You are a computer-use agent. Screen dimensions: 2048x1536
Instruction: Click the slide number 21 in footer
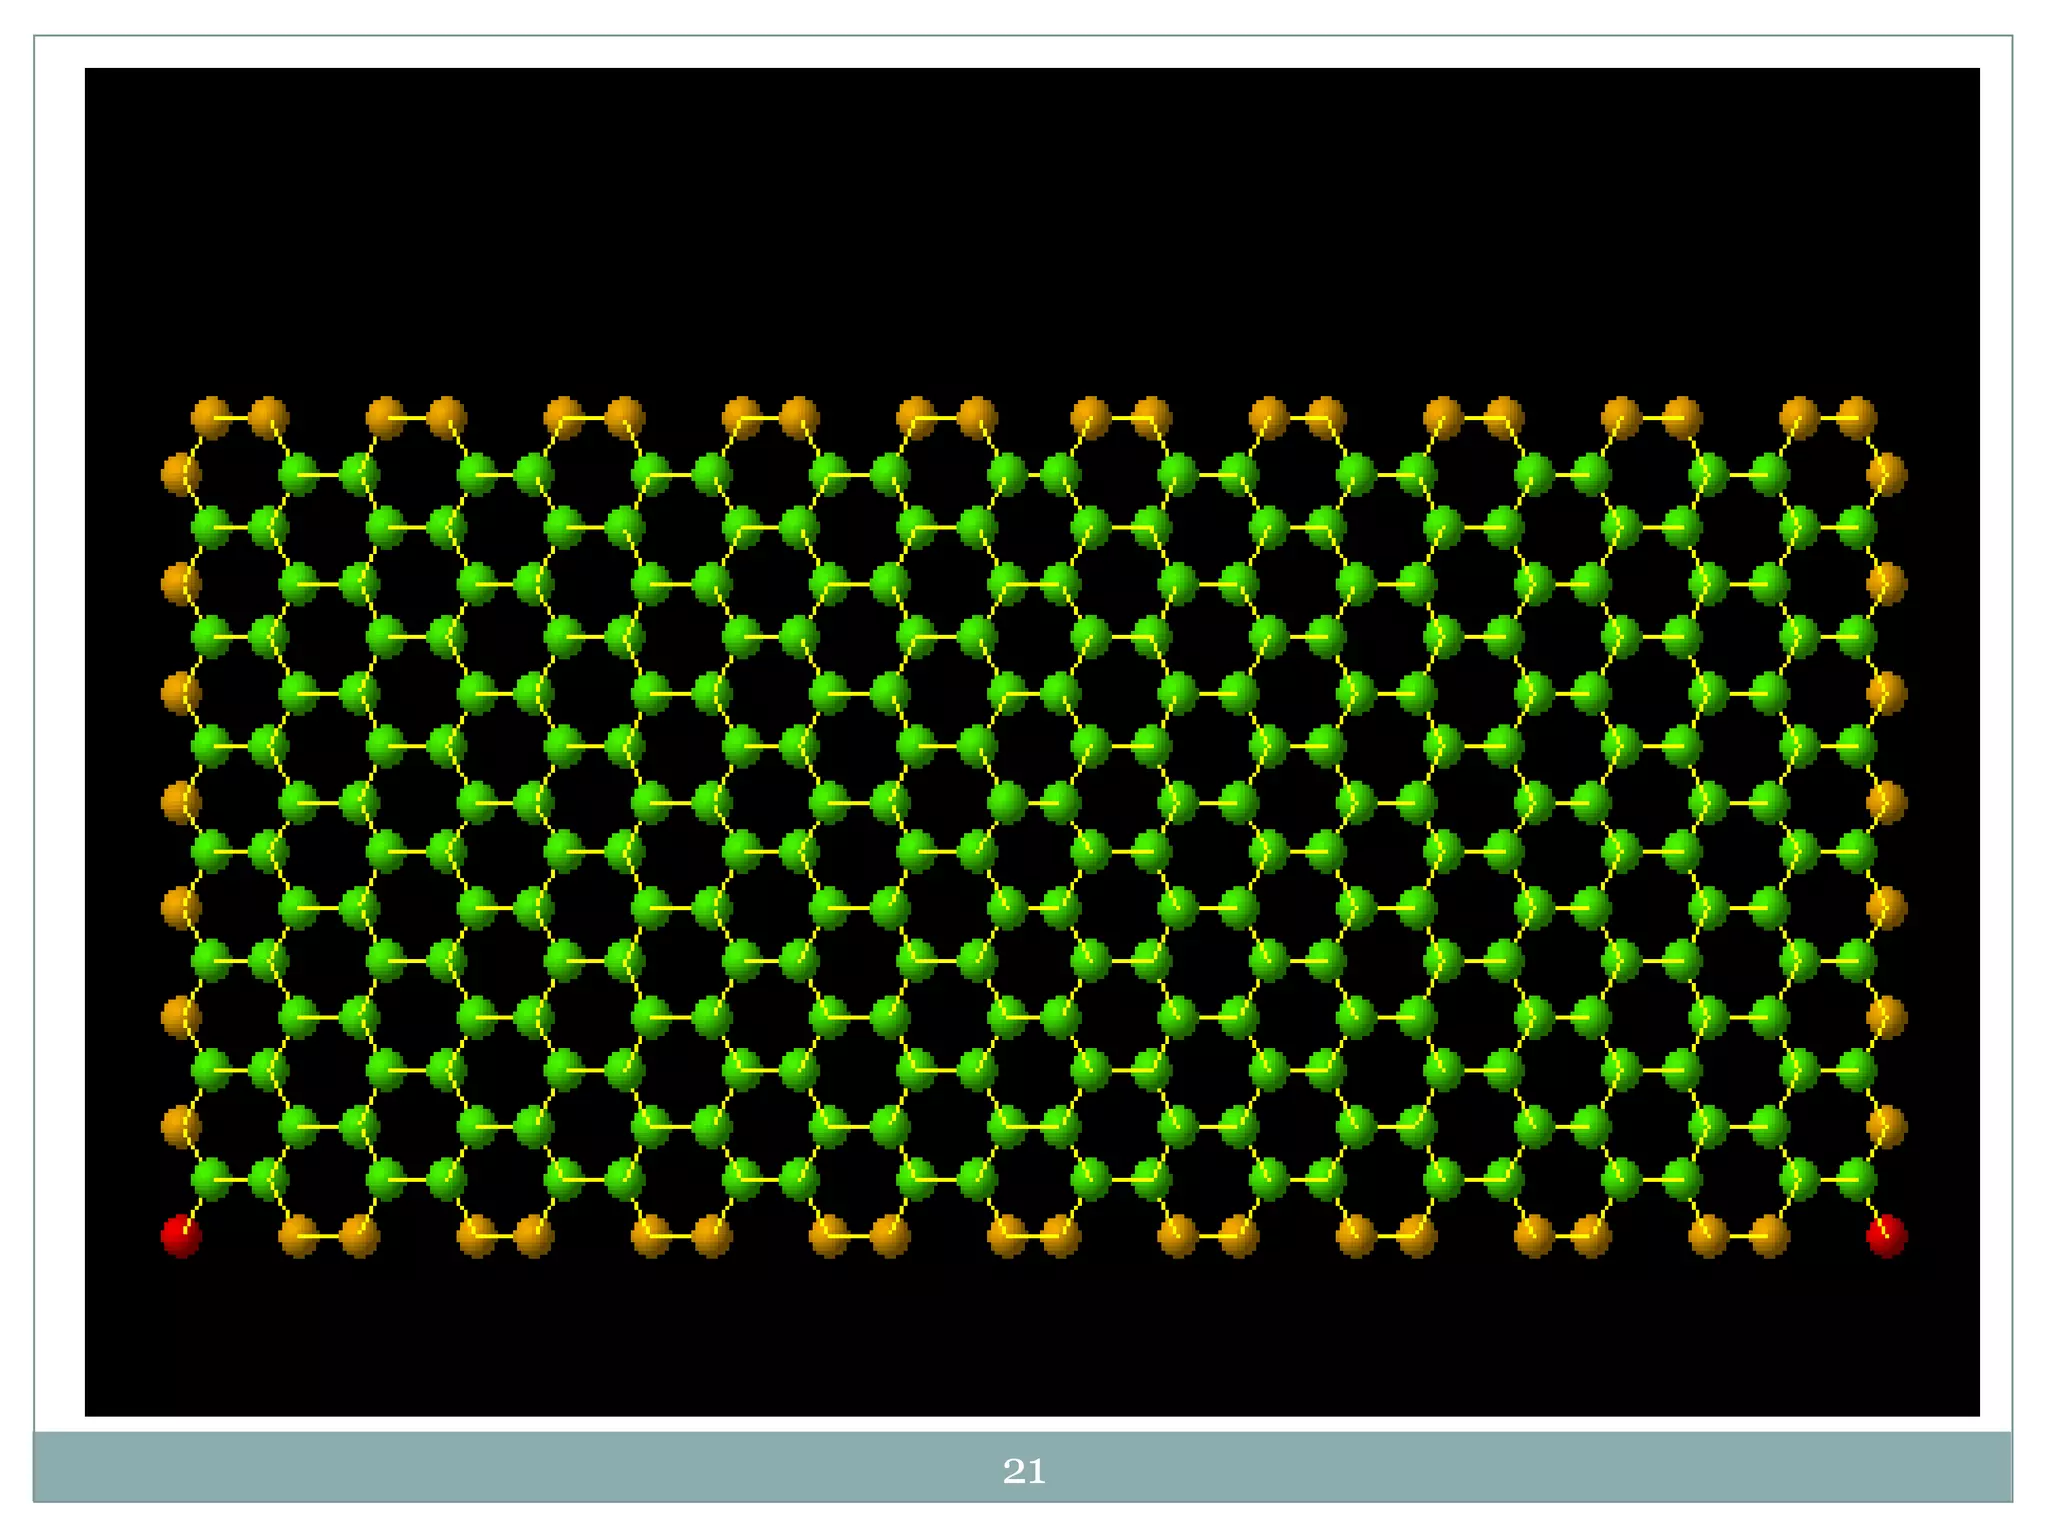pos(1023,1471)
